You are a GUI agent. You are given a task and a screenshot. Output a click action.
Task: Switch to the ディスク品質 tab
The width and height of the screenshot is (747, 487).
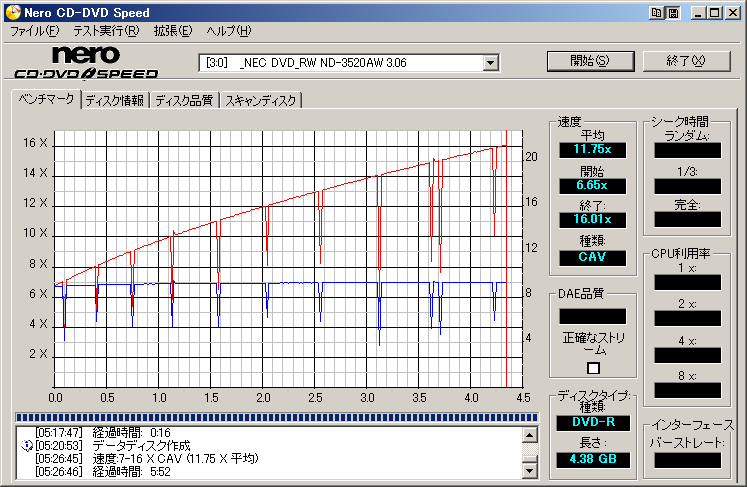184,101
